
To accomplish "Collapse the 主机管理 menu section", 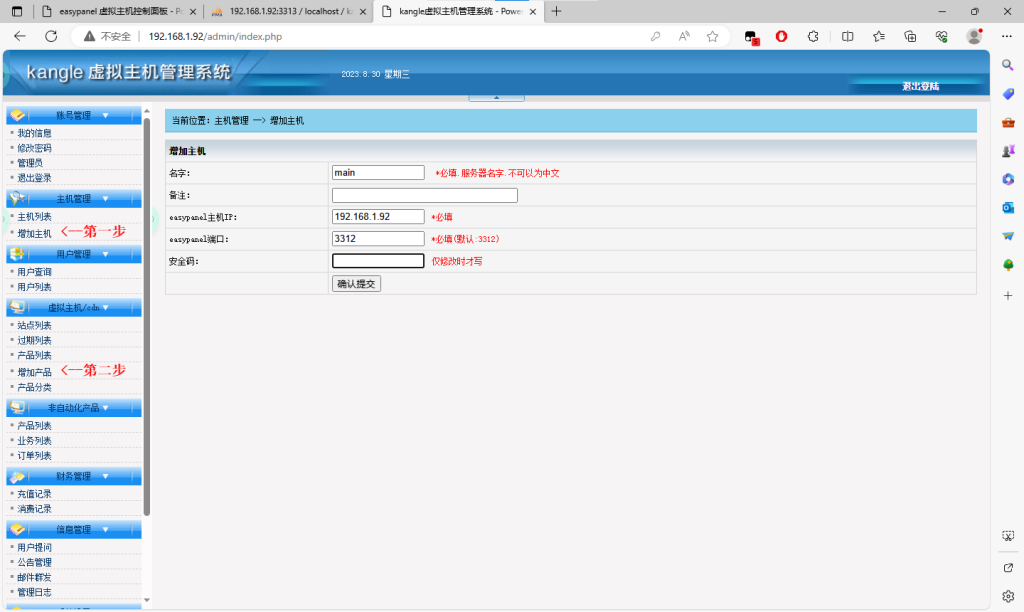I will (x=105, y=199).
